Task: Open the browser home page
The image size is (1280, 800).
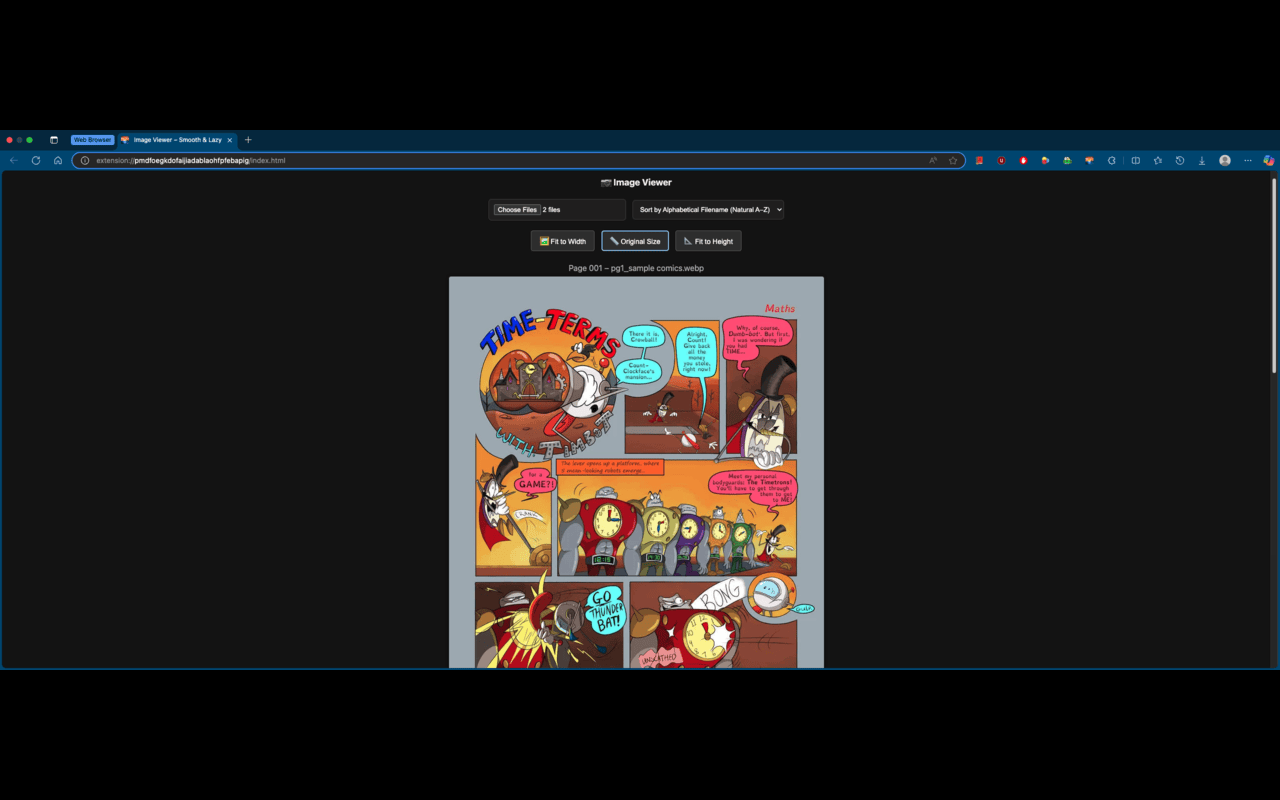Action: tap(58, 160)
